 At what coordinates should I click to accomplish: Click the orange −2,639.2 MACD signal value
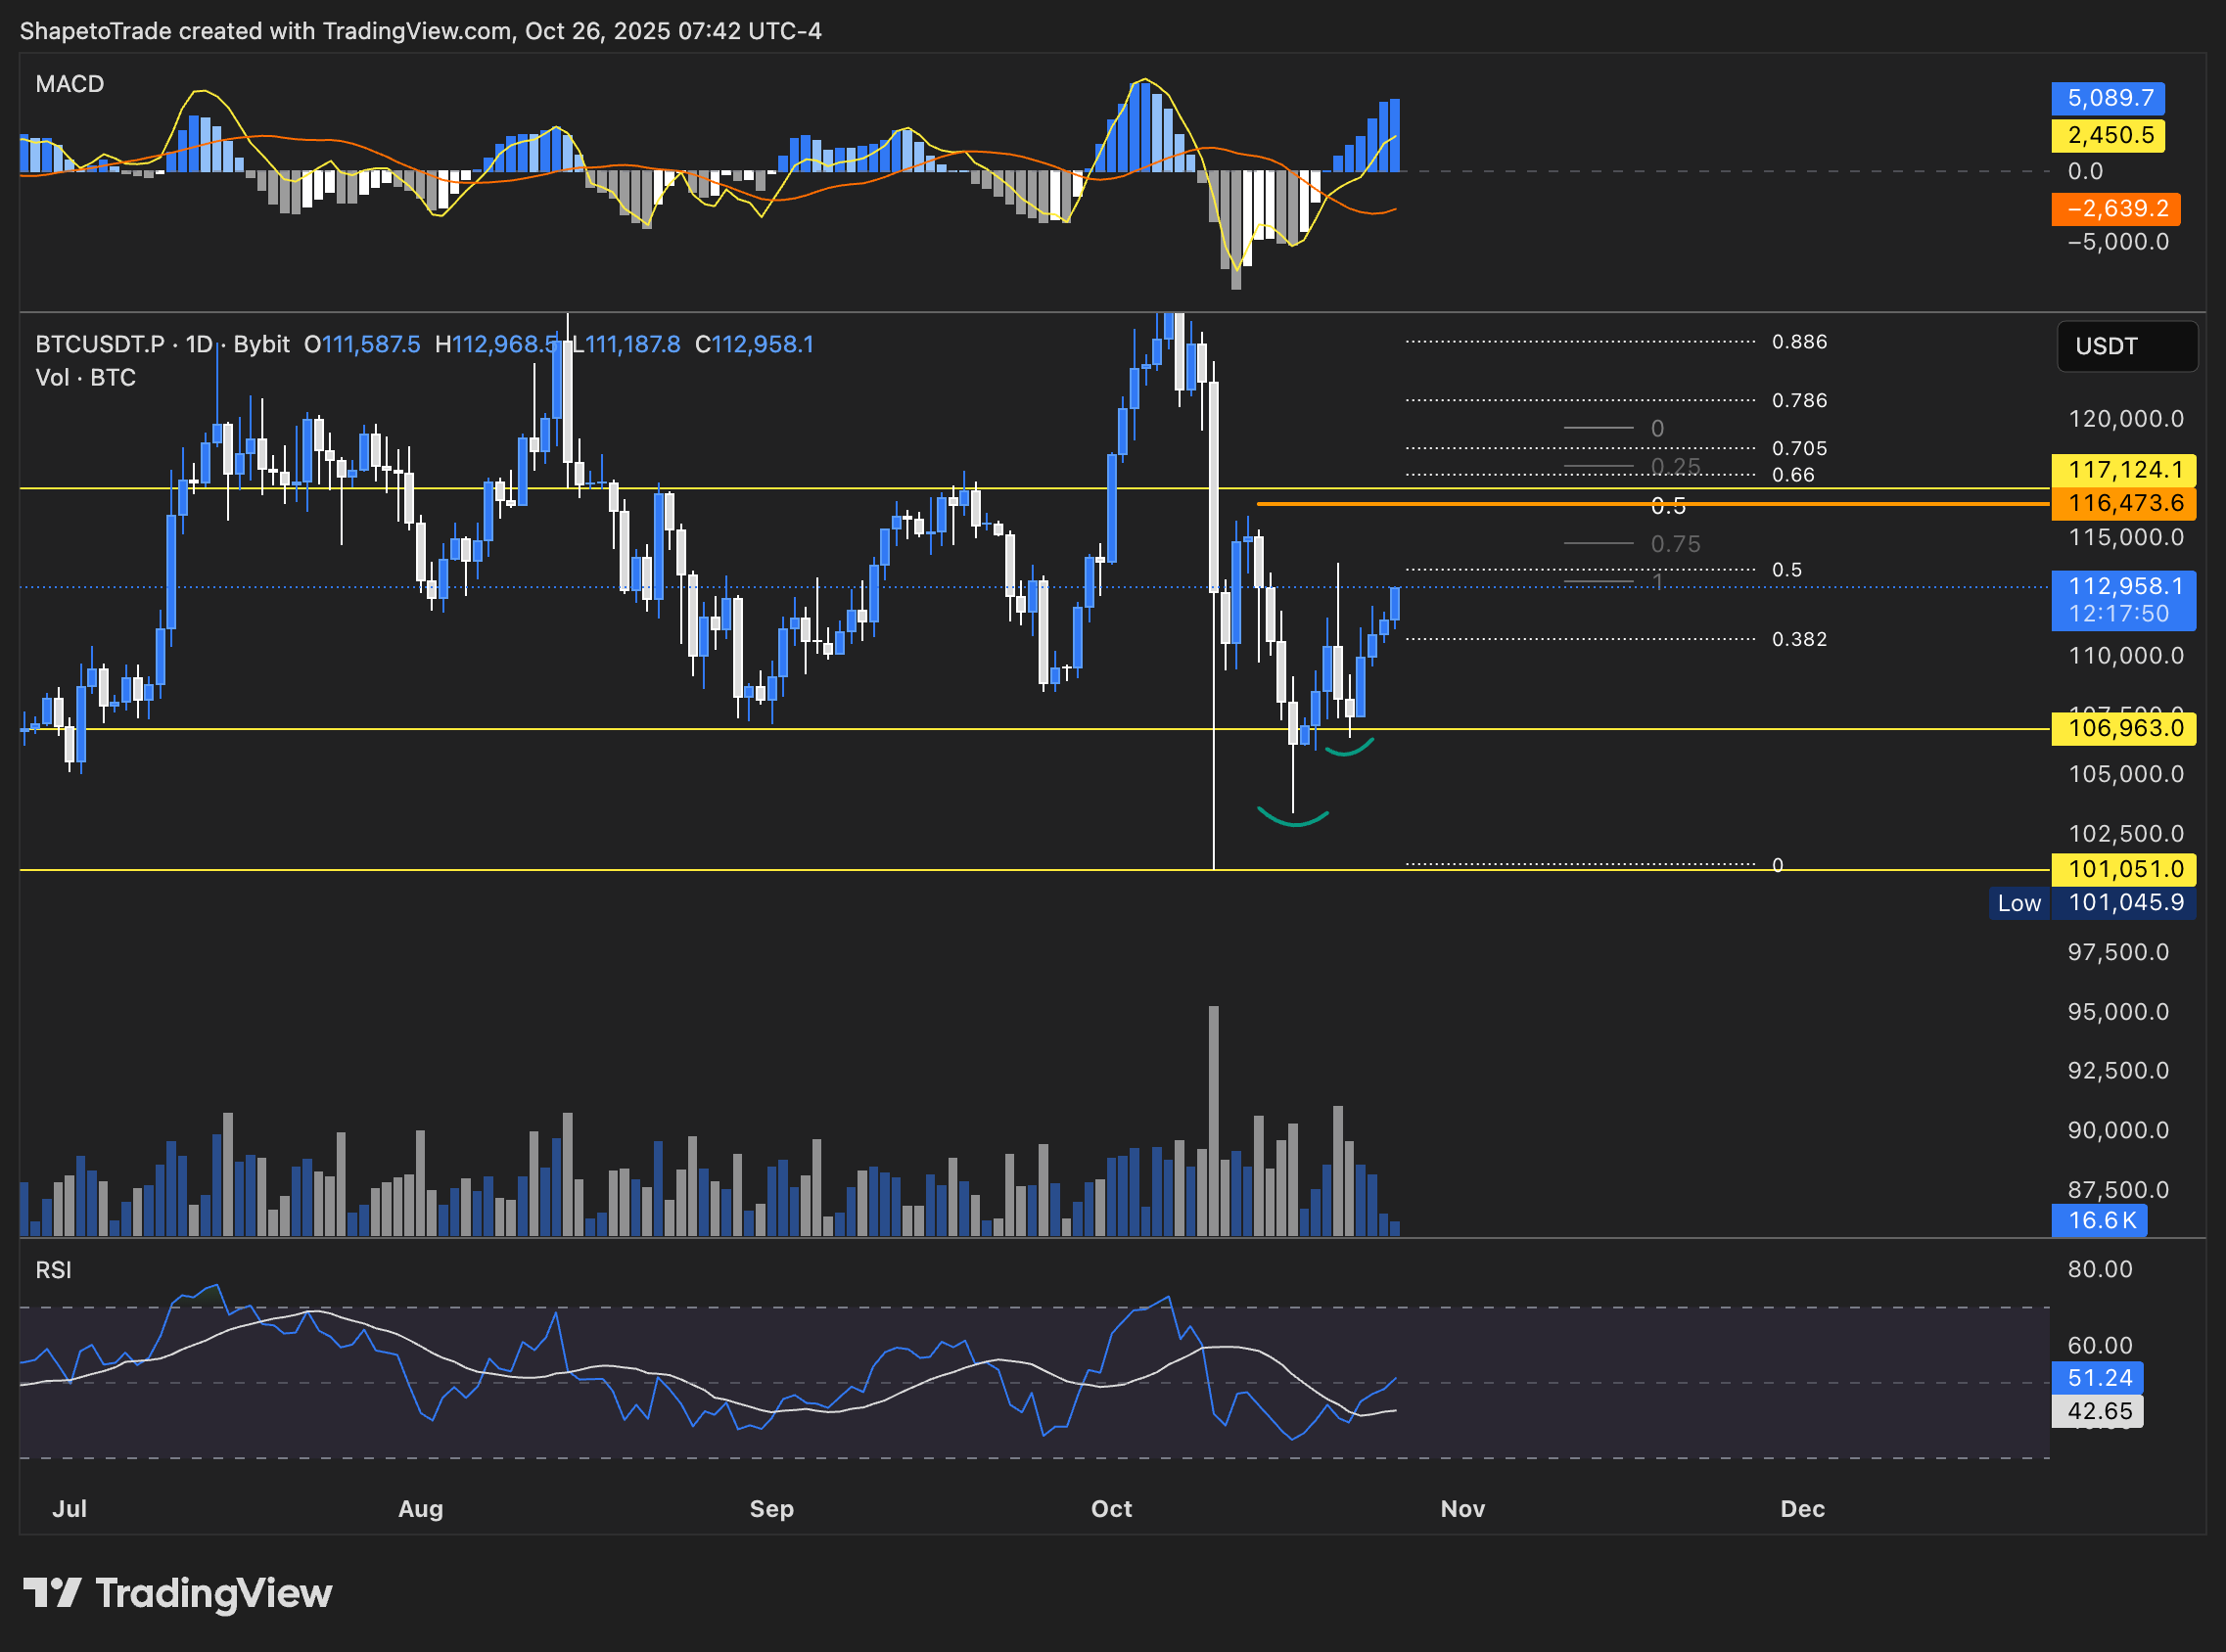click(2115, 208)
